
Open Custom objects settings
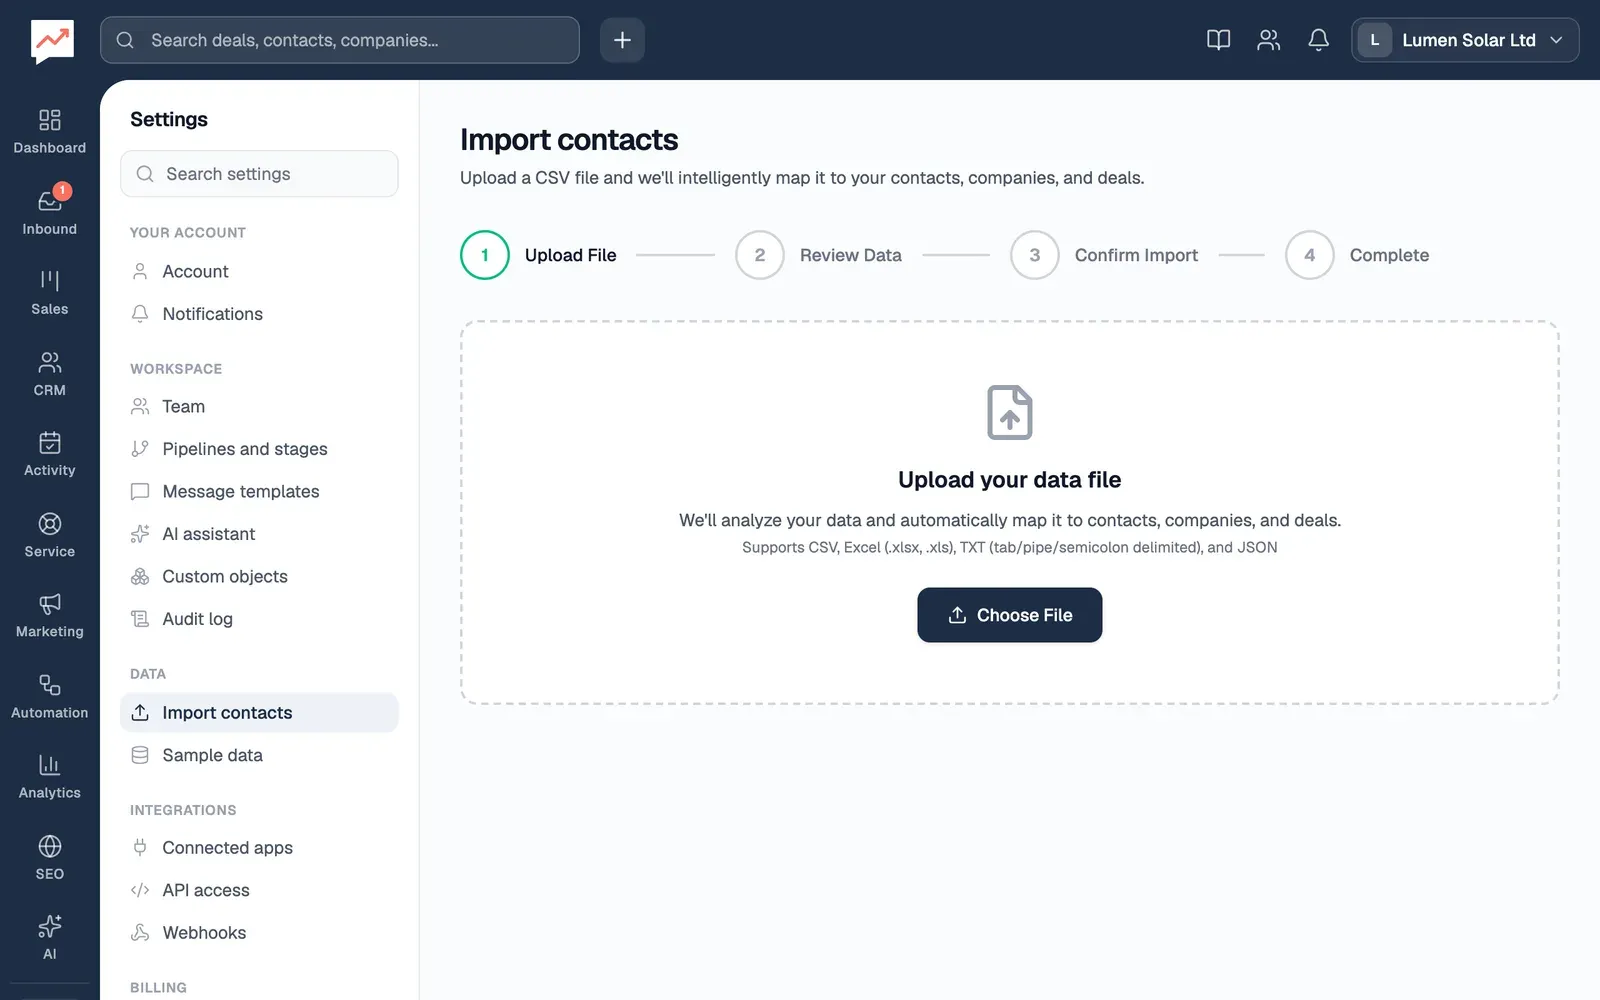point(259,577)
